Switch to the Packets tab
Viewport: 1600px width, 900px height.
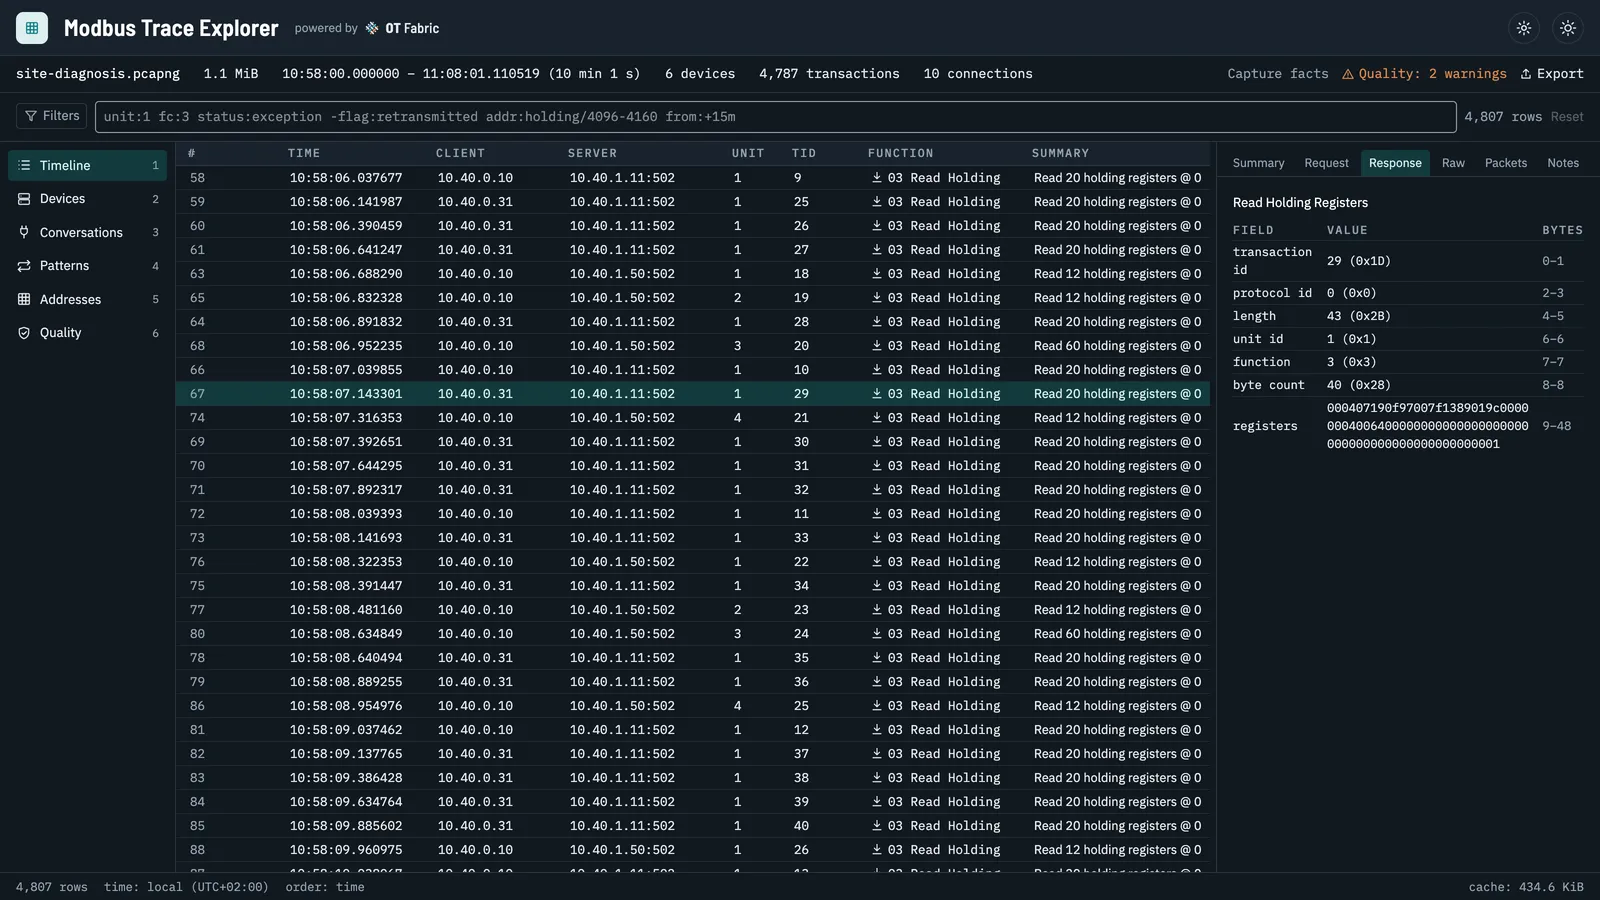tap(1505, 163)
